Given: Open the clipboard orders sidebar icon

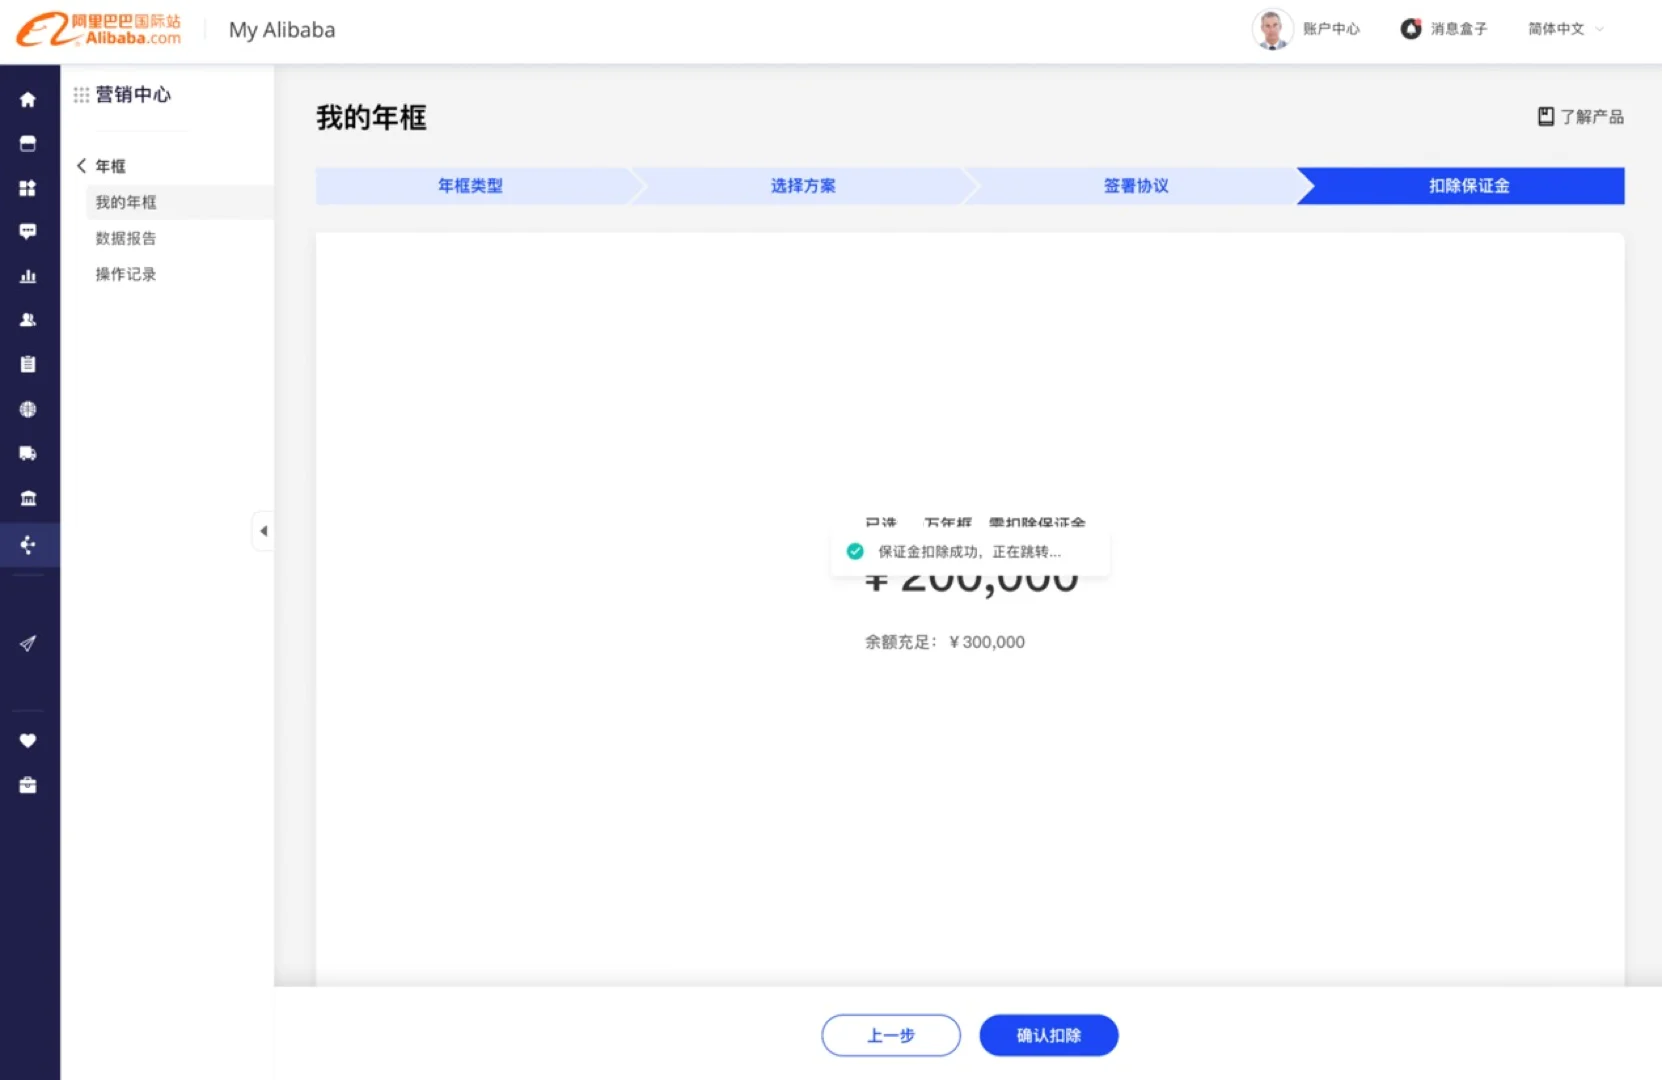Looking at the screenshot, I should (28, 365).
